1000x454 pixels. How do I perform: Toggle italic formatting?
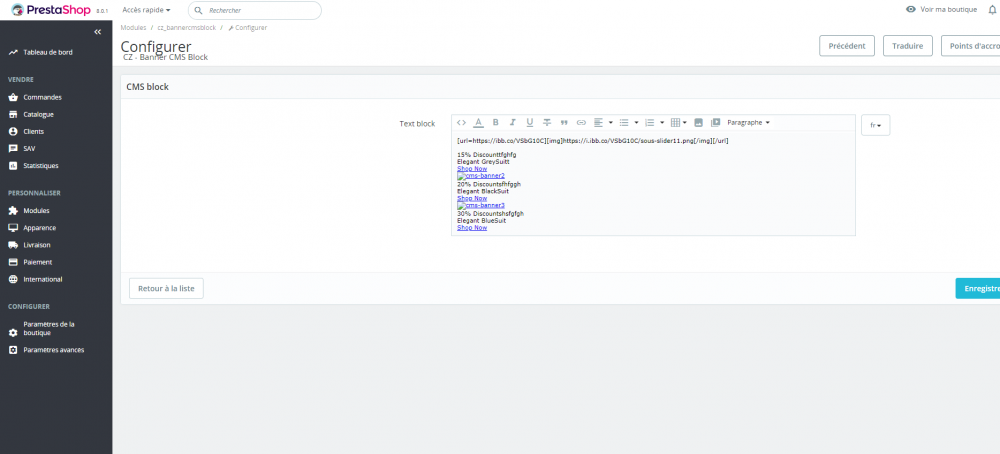512,122
